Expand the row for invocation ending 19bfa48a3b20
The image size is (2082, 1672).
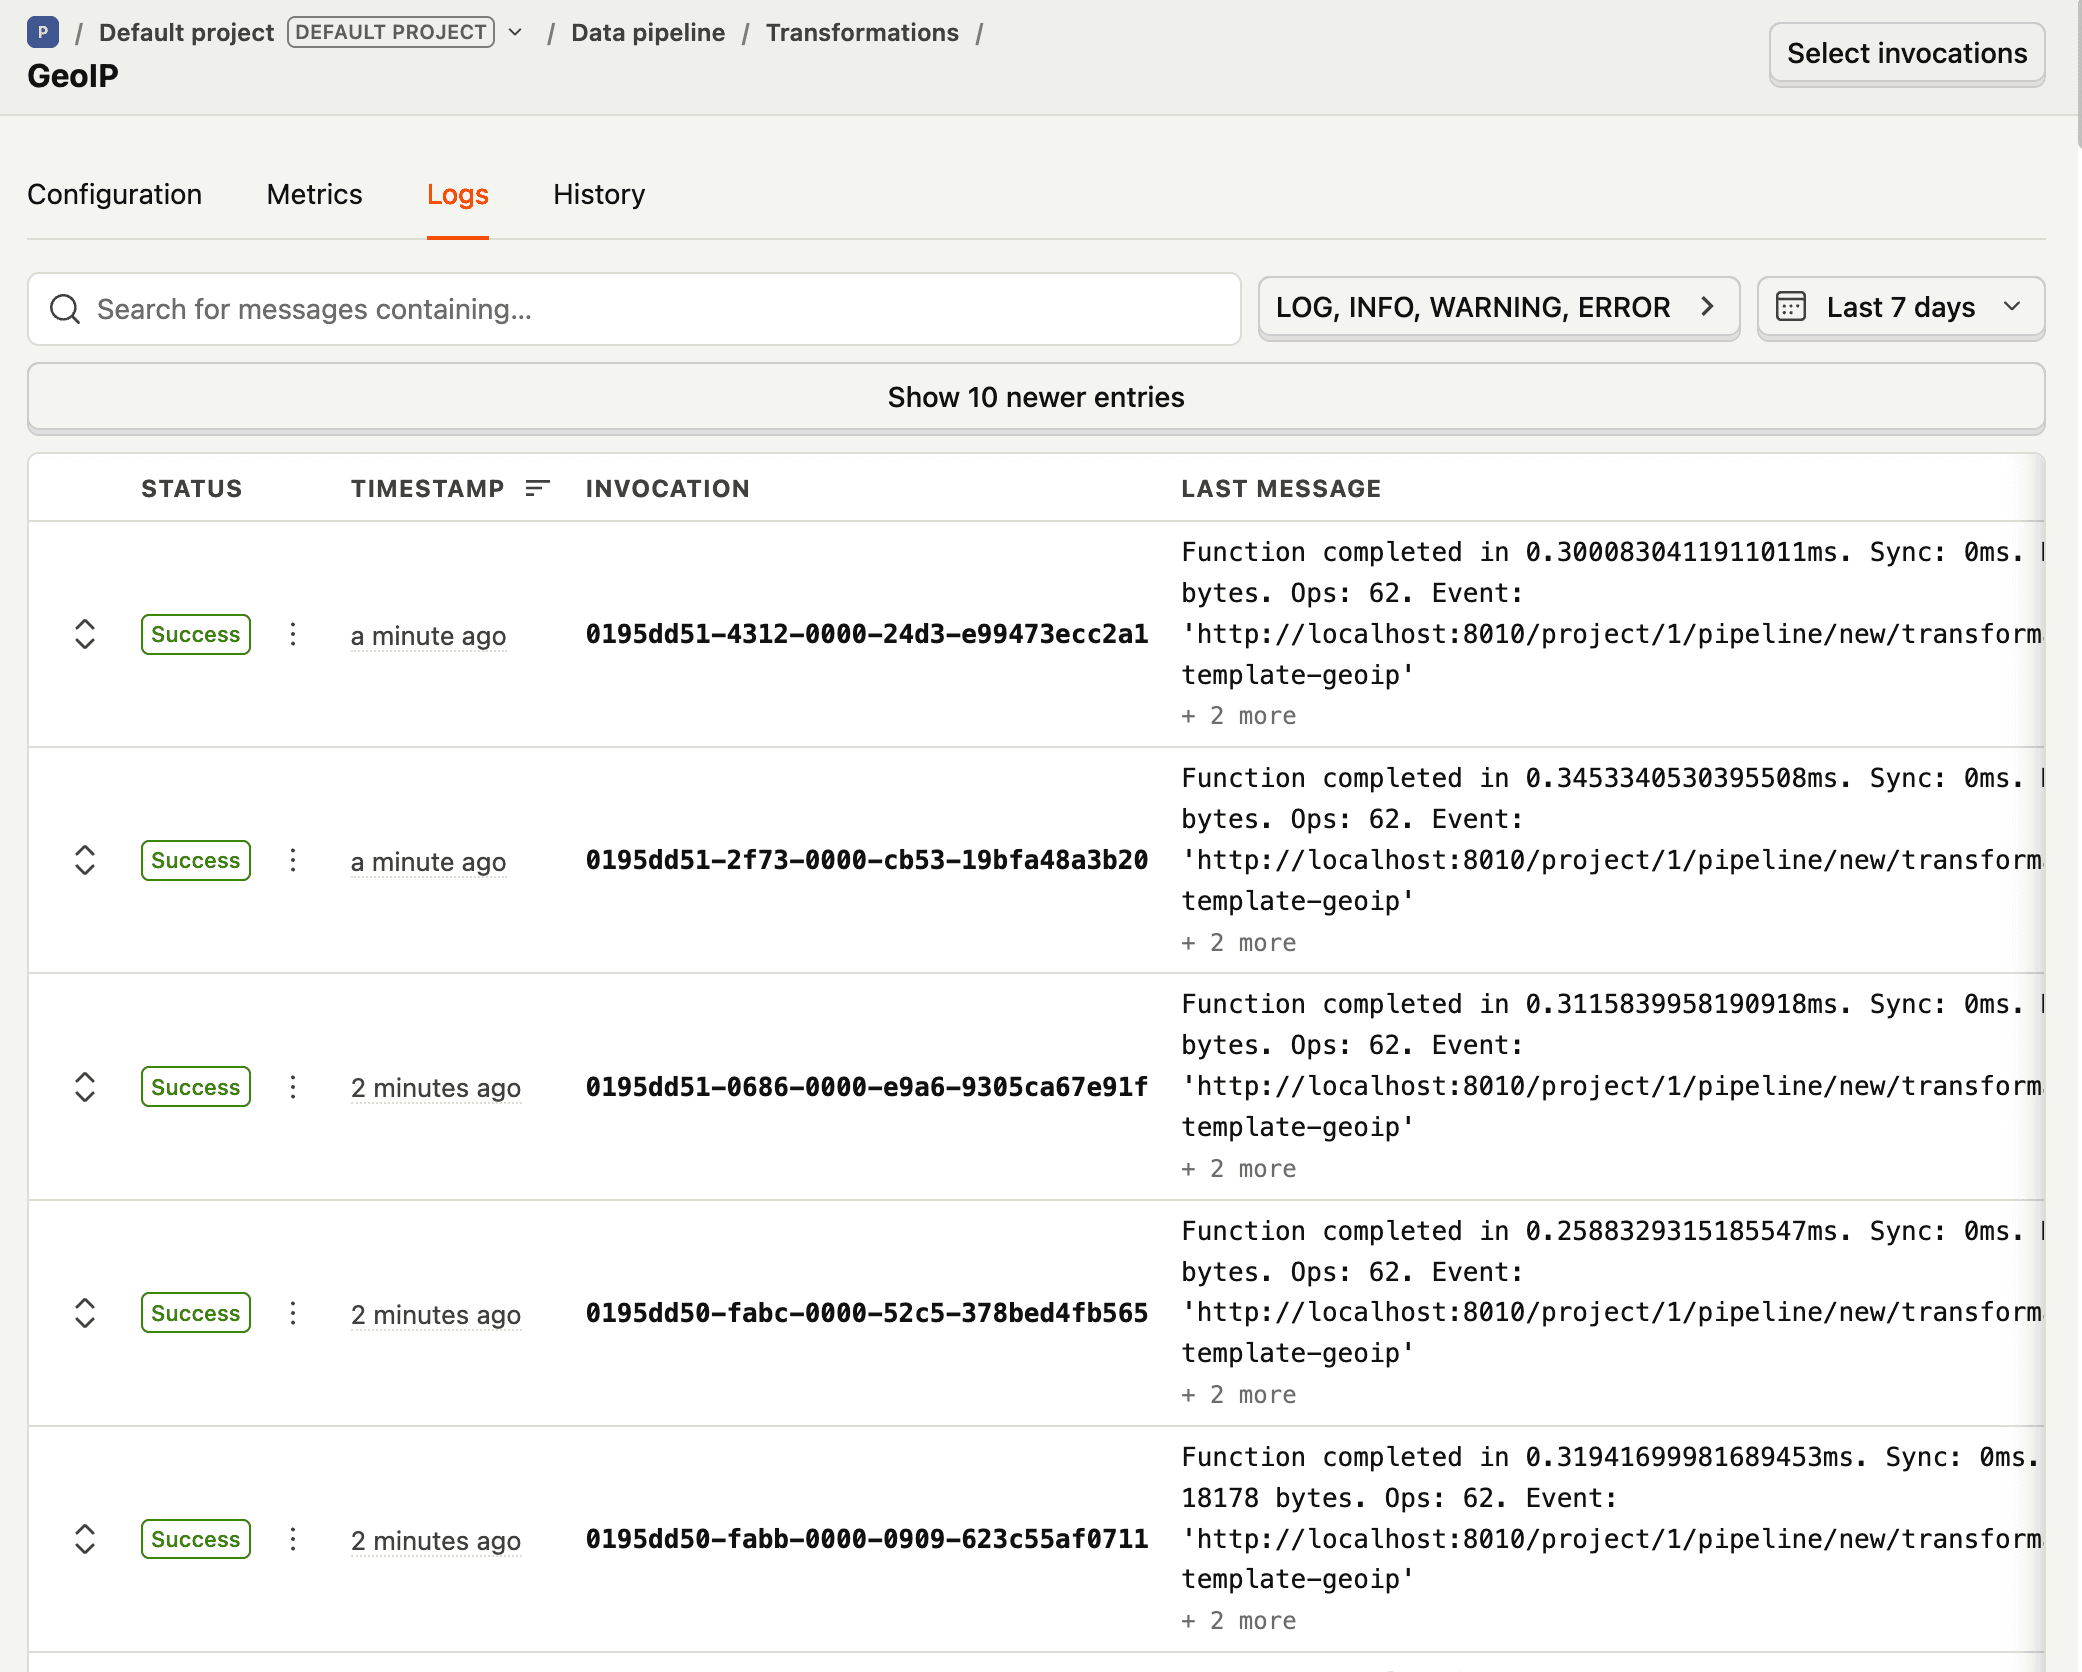click(85, 860)
